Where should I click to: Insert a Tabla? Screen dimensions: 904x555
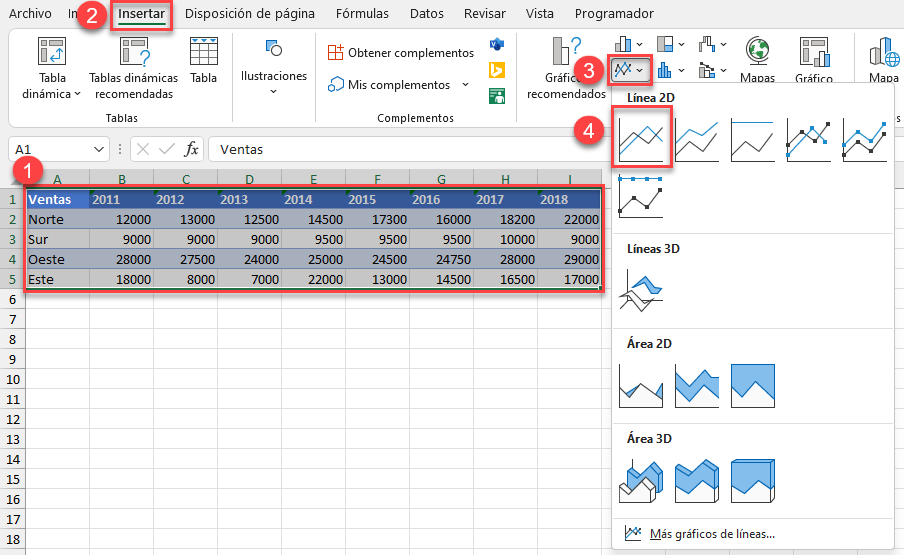point(204,61)
